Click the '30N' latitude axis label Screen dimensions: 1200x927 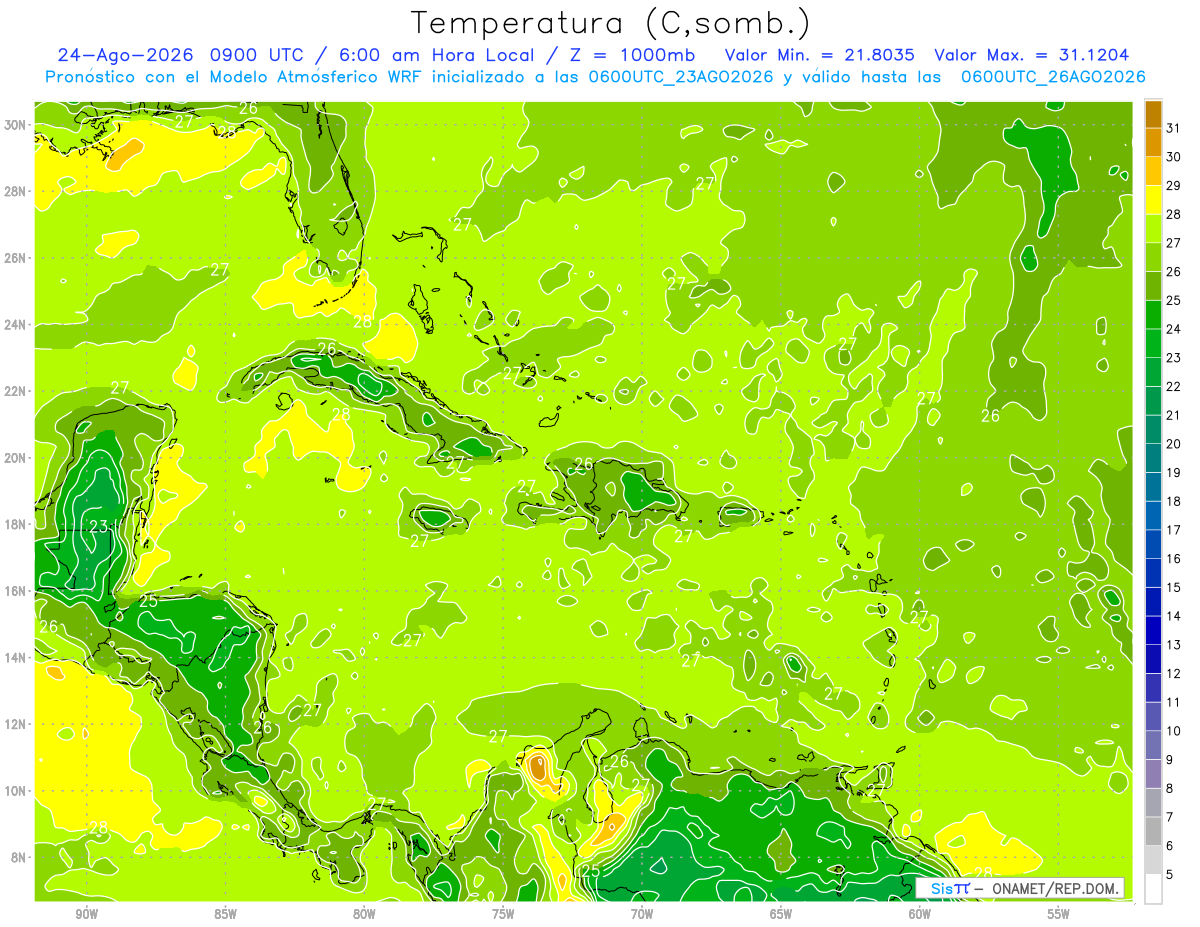[x=17, y=125]
